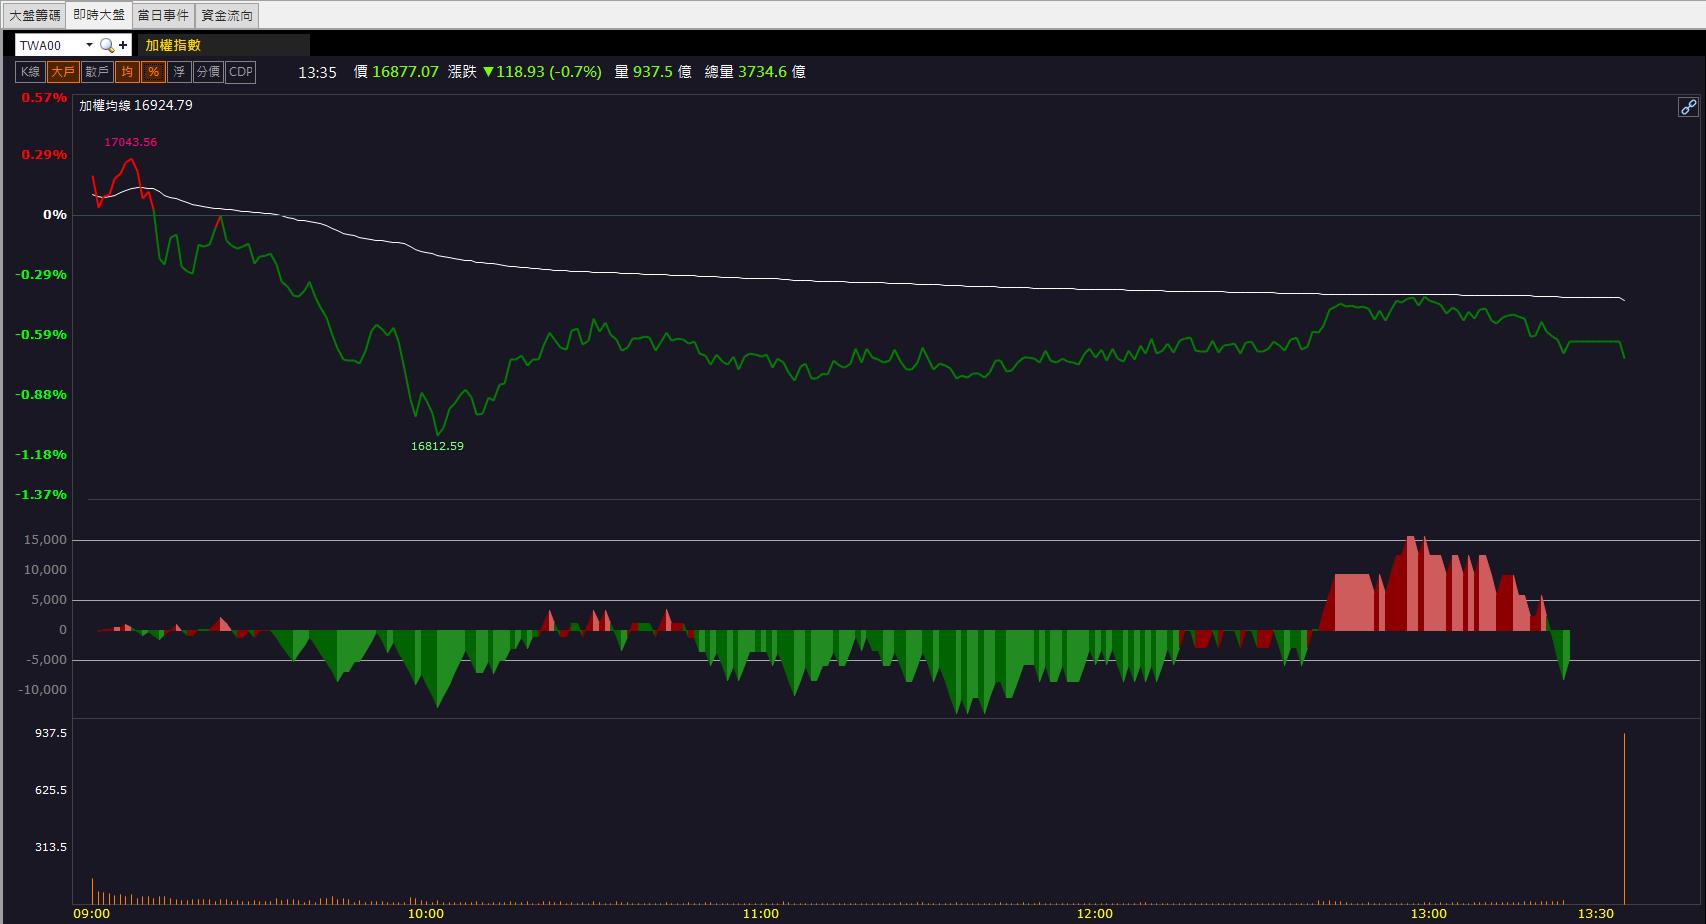
Task: Click the TWA00 symbol input field
Action: 50,45
